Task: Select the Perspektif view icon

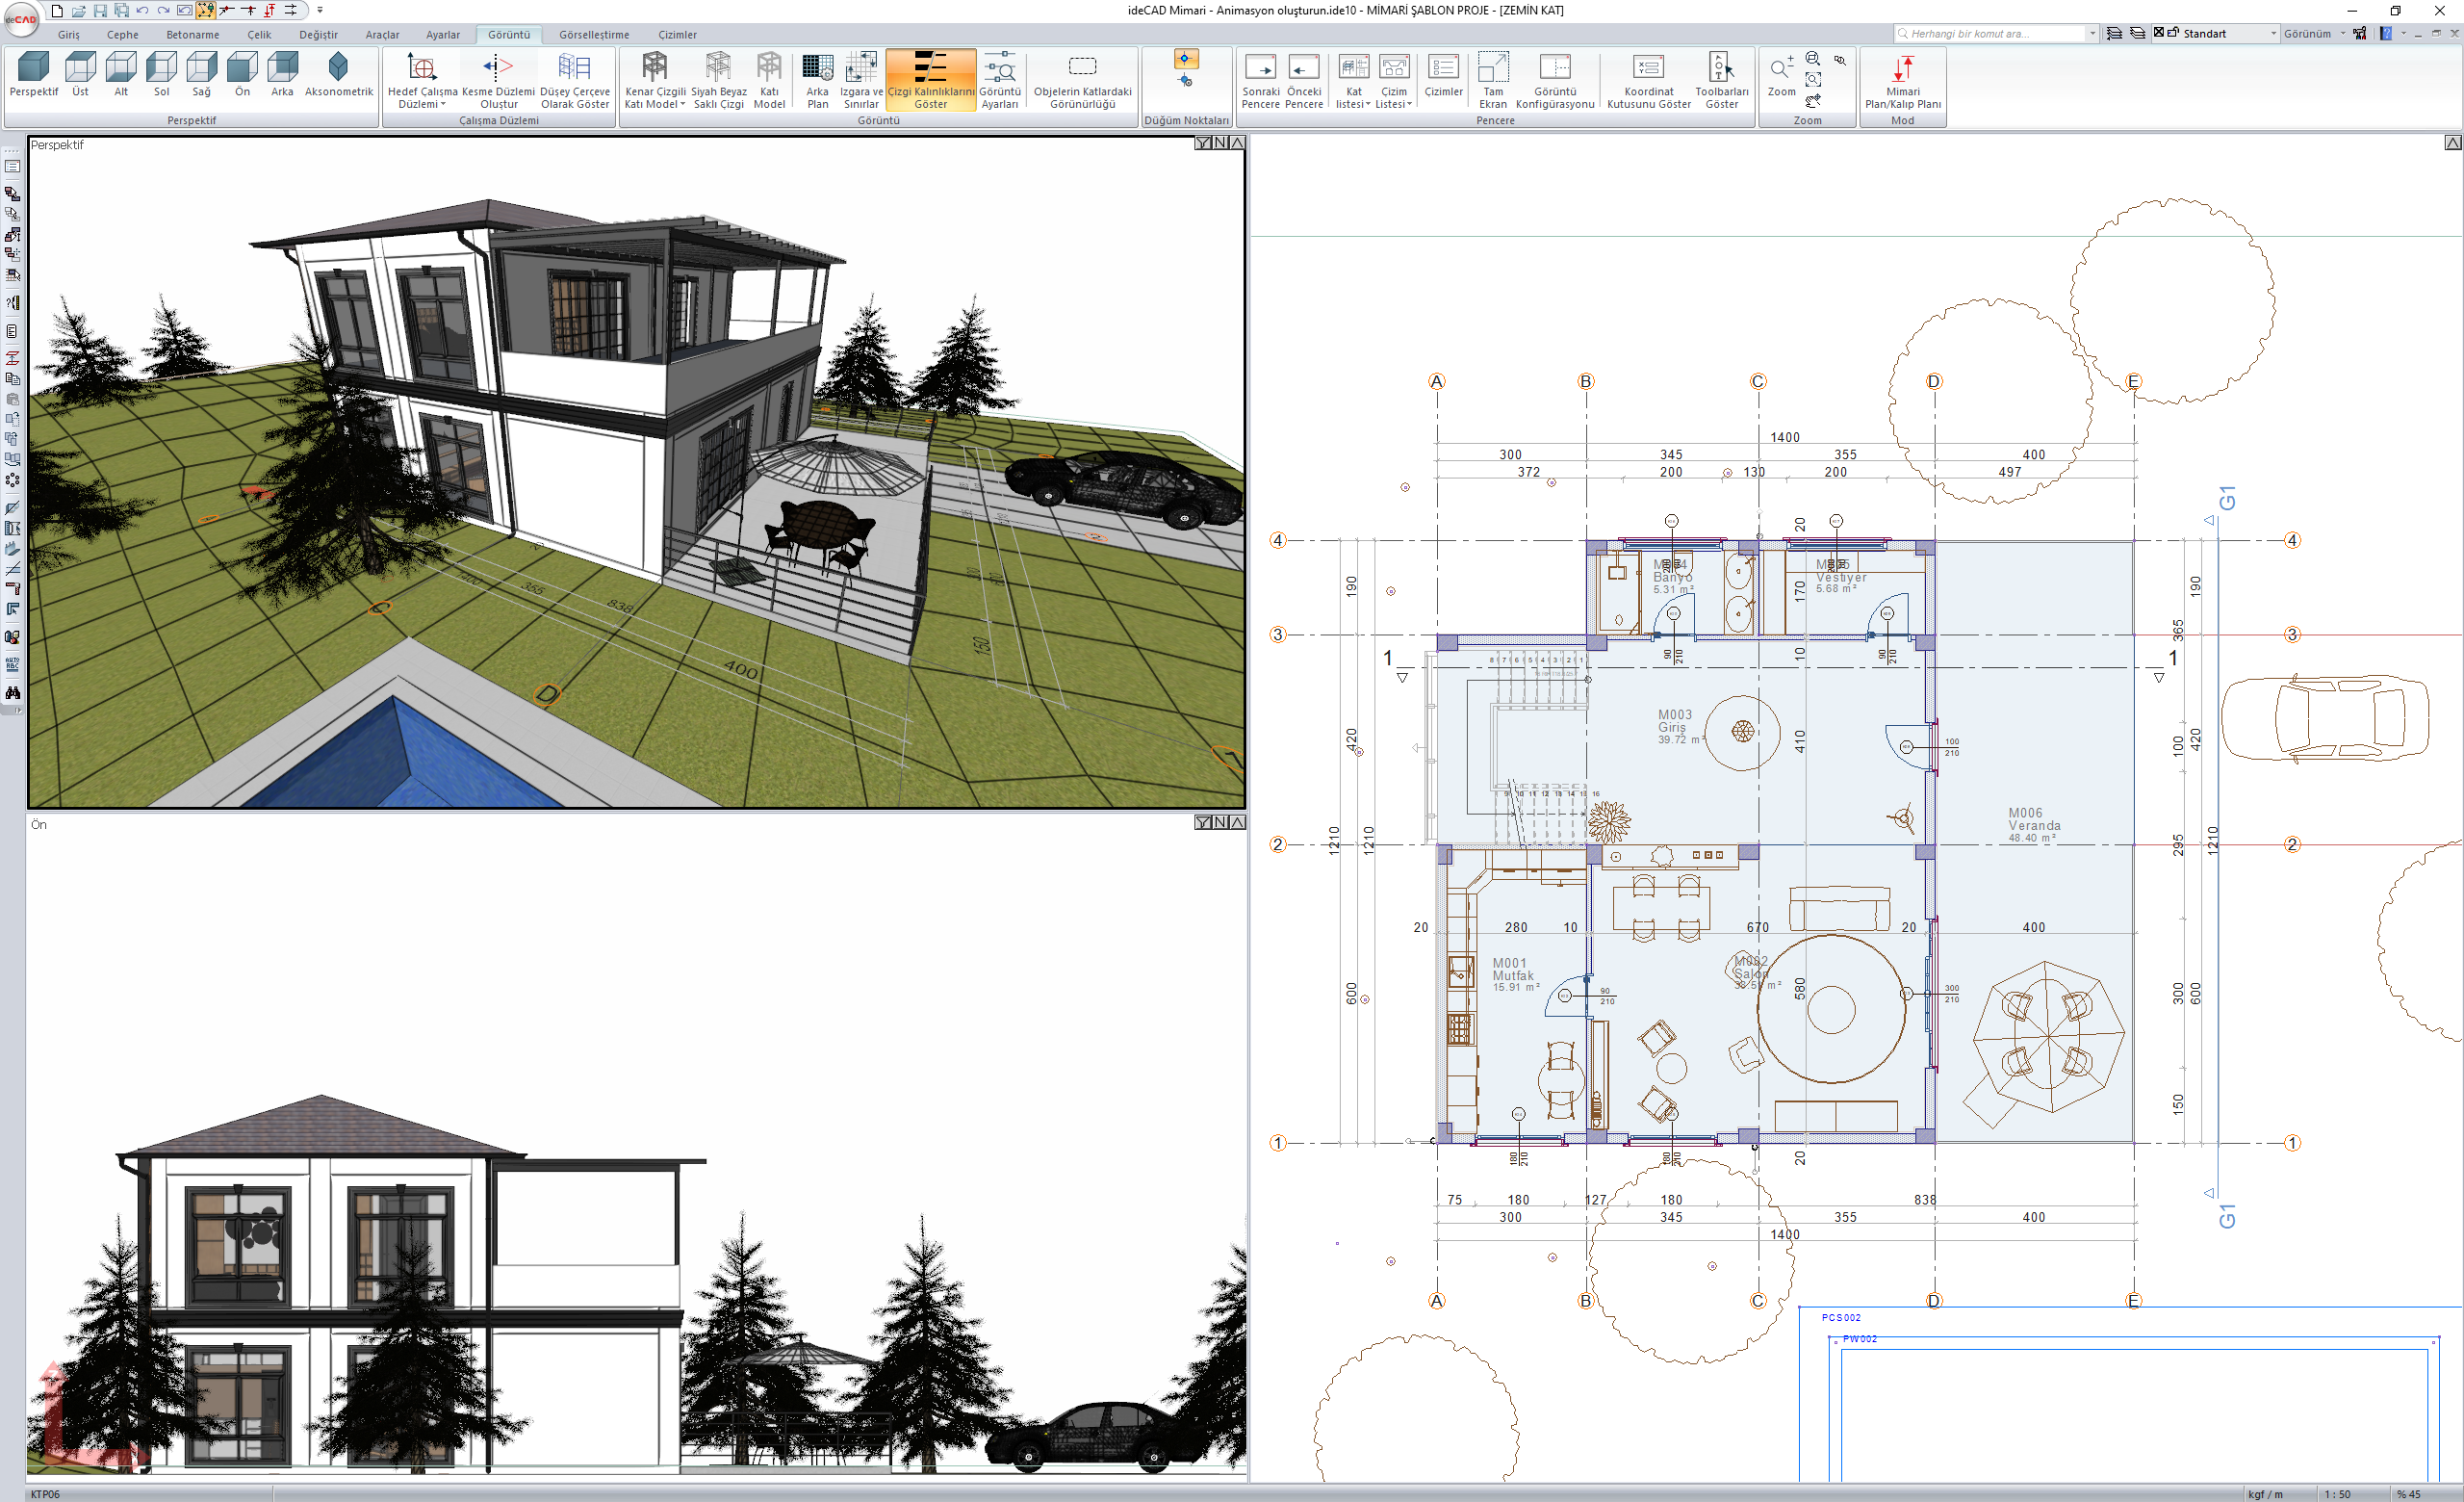Action: (33, 67)
